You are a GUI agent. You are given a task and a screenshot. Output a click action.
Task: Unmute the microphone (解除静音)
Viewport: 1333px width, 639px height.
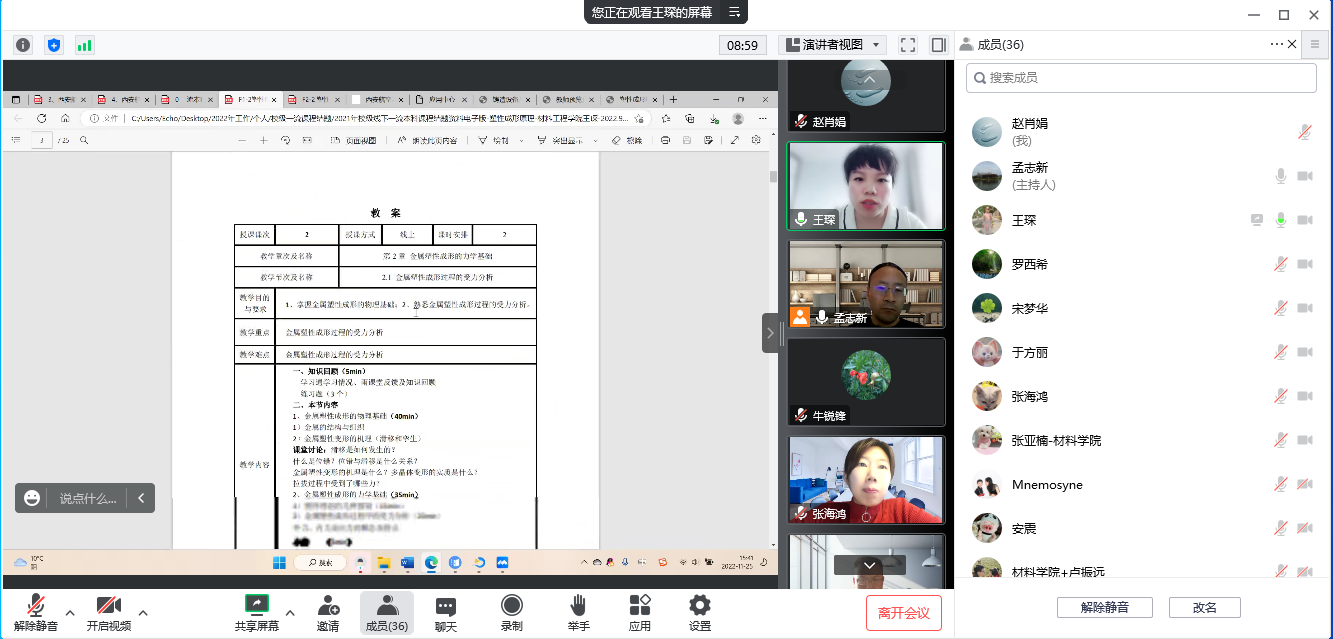click(36, 612)
